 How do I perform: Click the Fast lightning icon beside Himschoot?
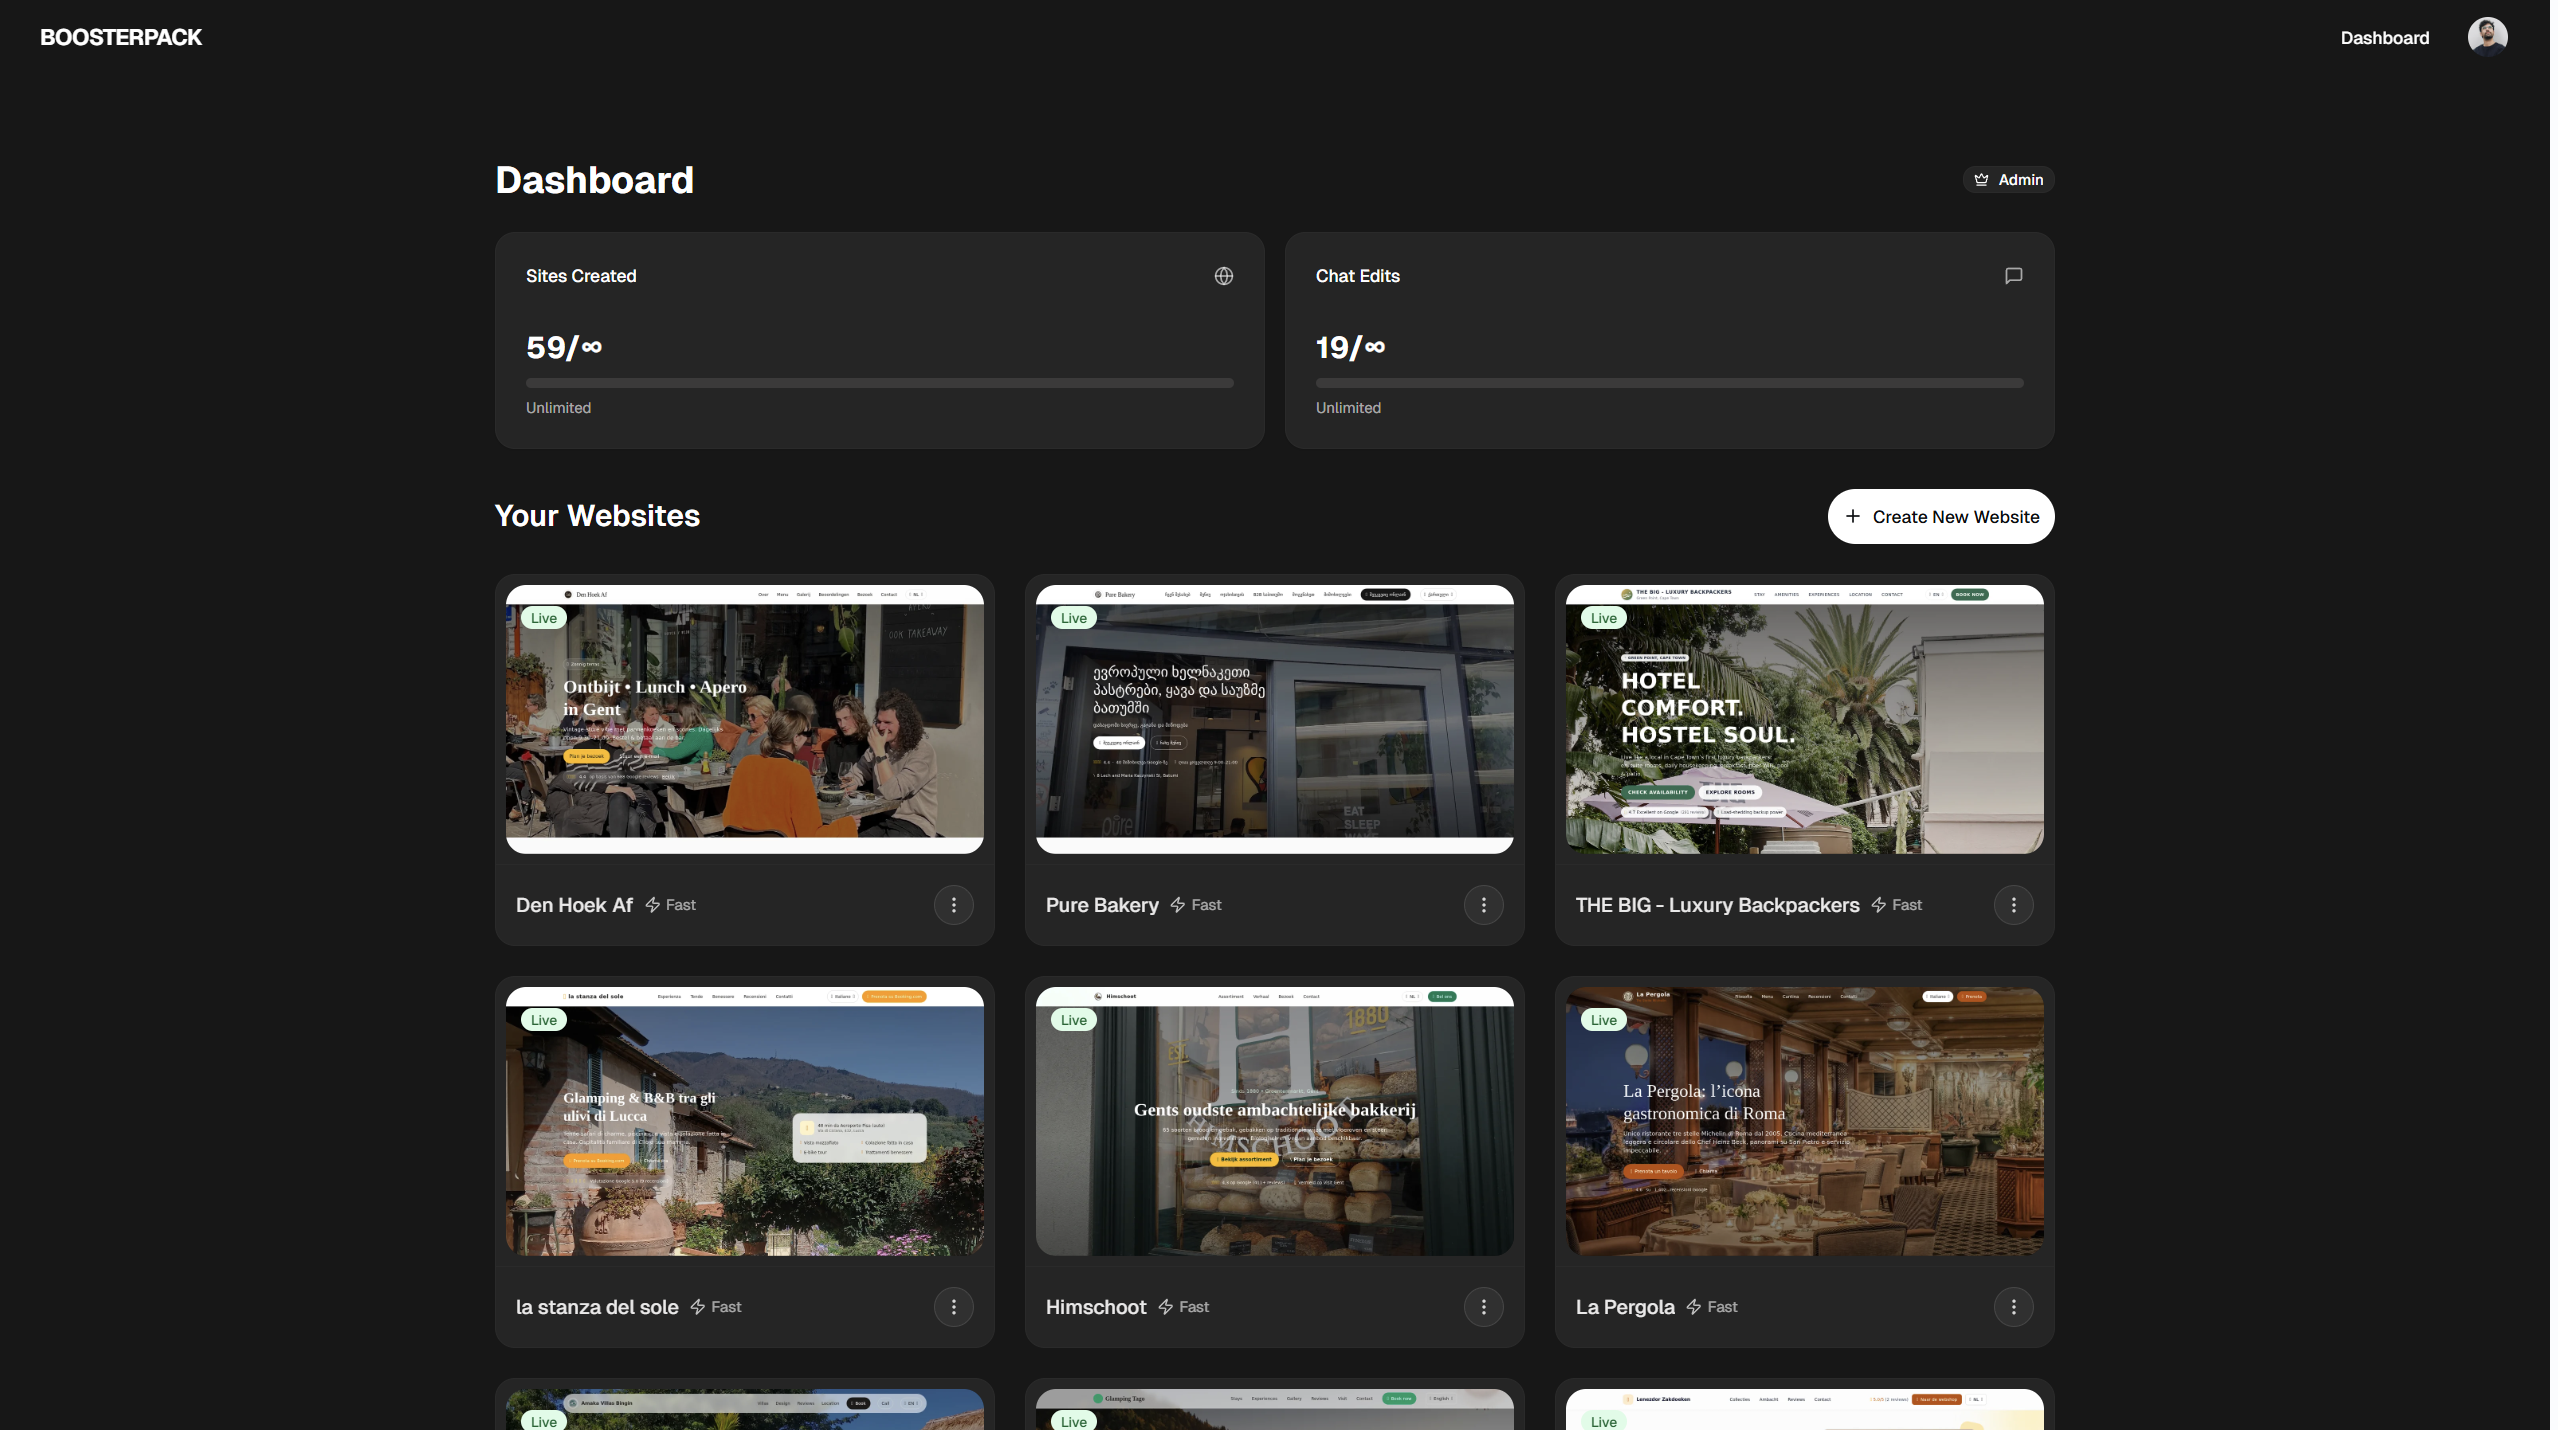tap(1166, 1307)
